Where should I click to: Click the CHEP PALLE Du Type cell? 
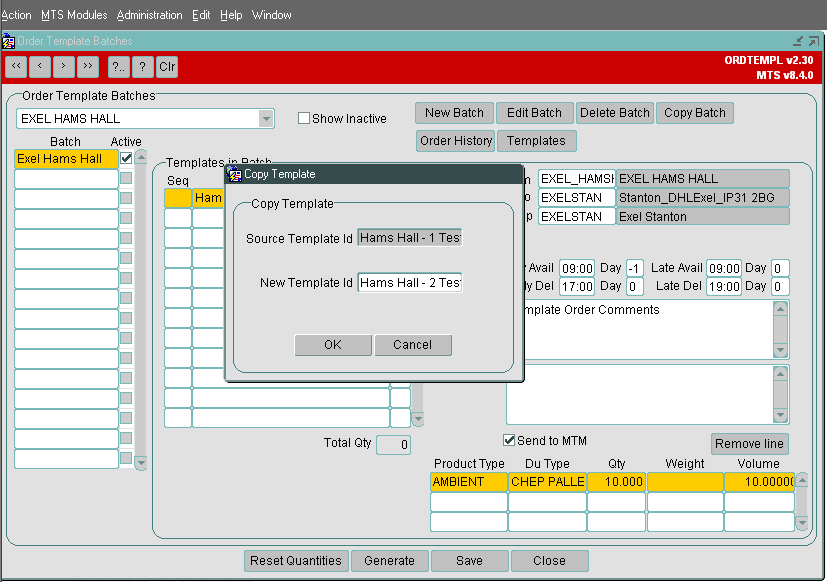click(547, 482)
